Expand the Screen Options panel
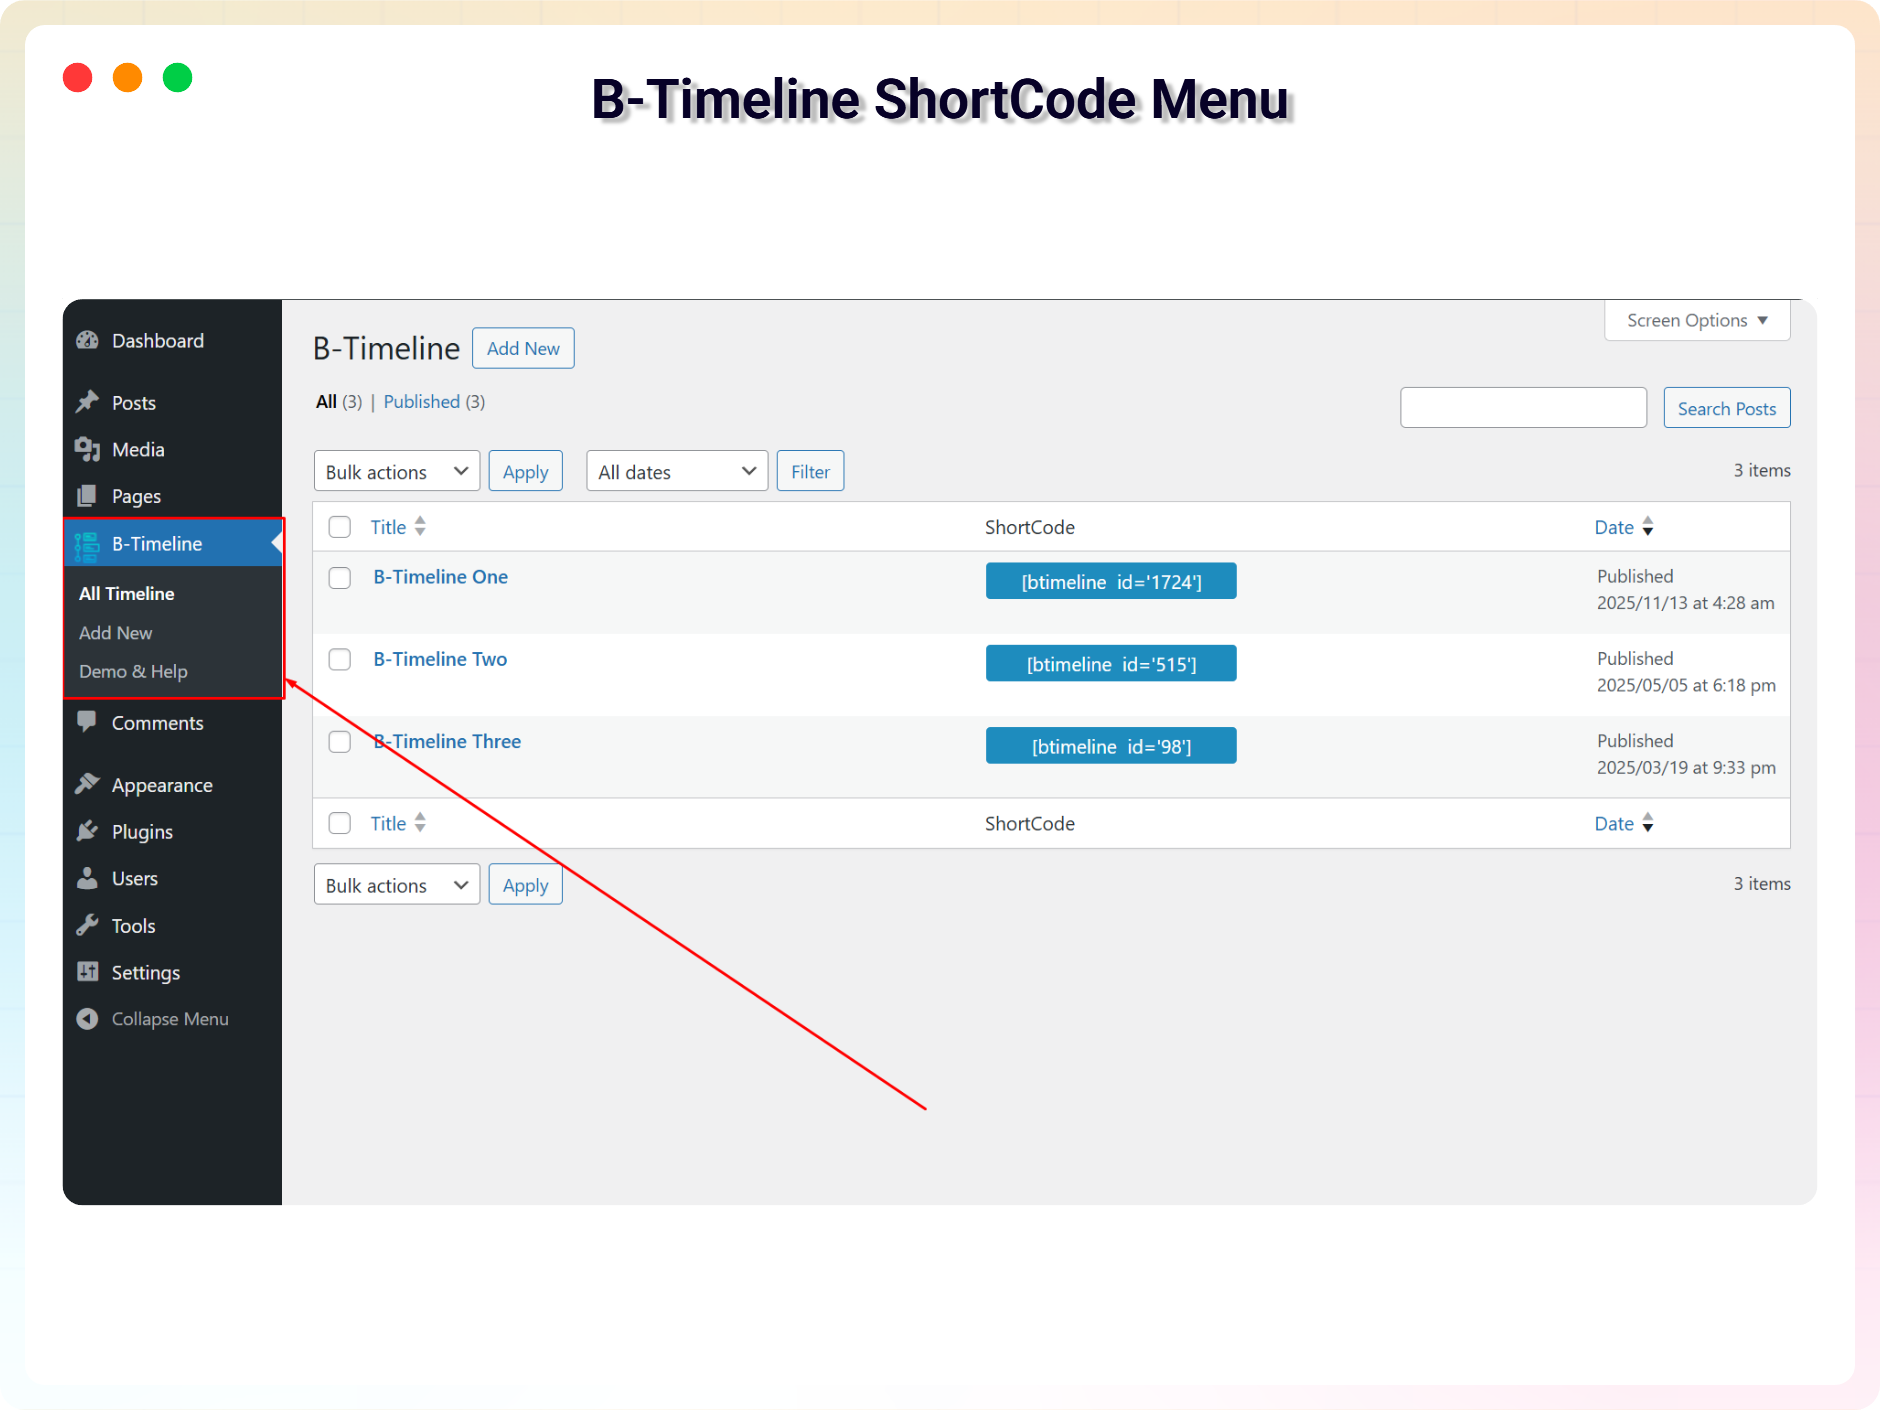The image size is (1880, 1410). coord(1696,320)
